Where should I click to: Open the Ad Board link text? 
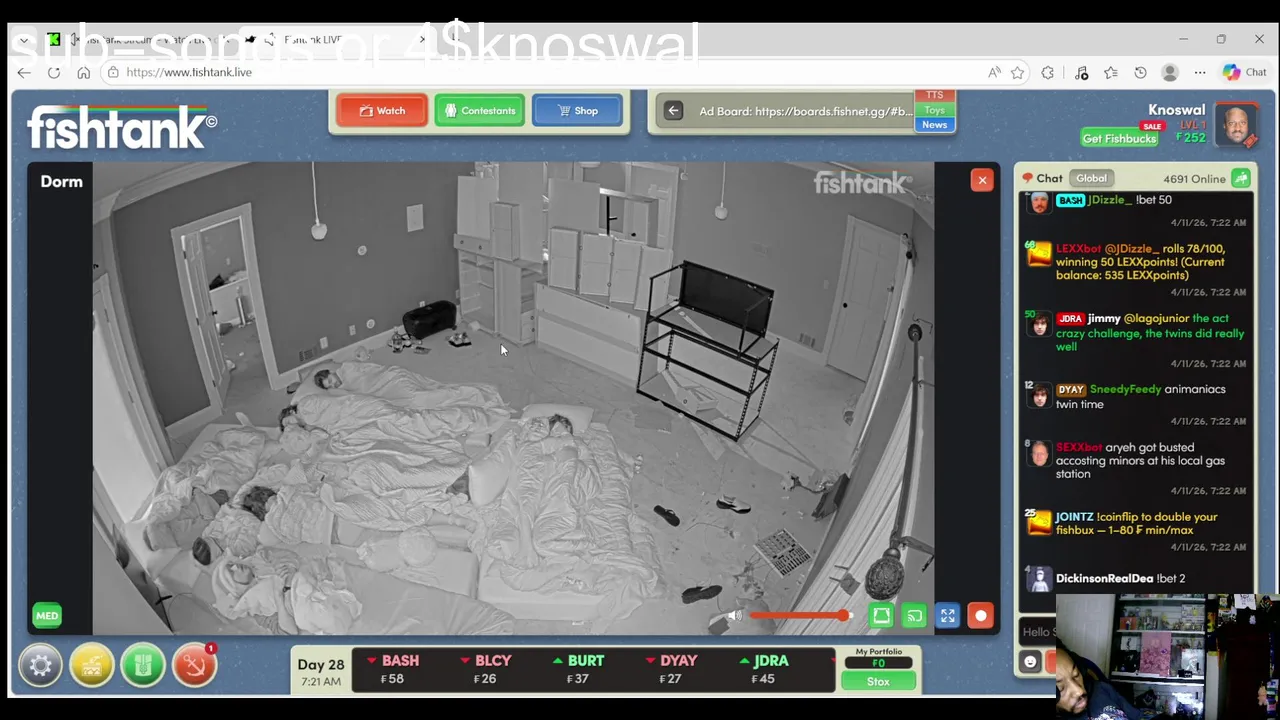pyautogui.click(x=805, y=111)
